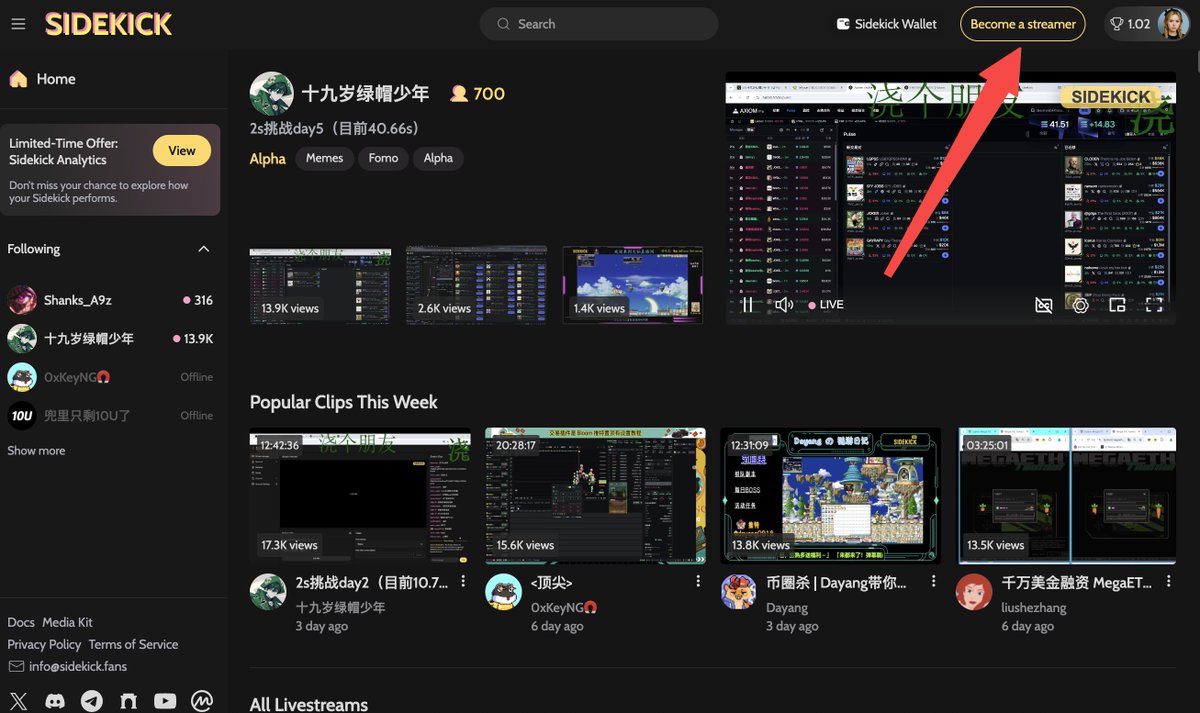
Task: Open the Terms of Service link
Action: [x=133, y=644]
